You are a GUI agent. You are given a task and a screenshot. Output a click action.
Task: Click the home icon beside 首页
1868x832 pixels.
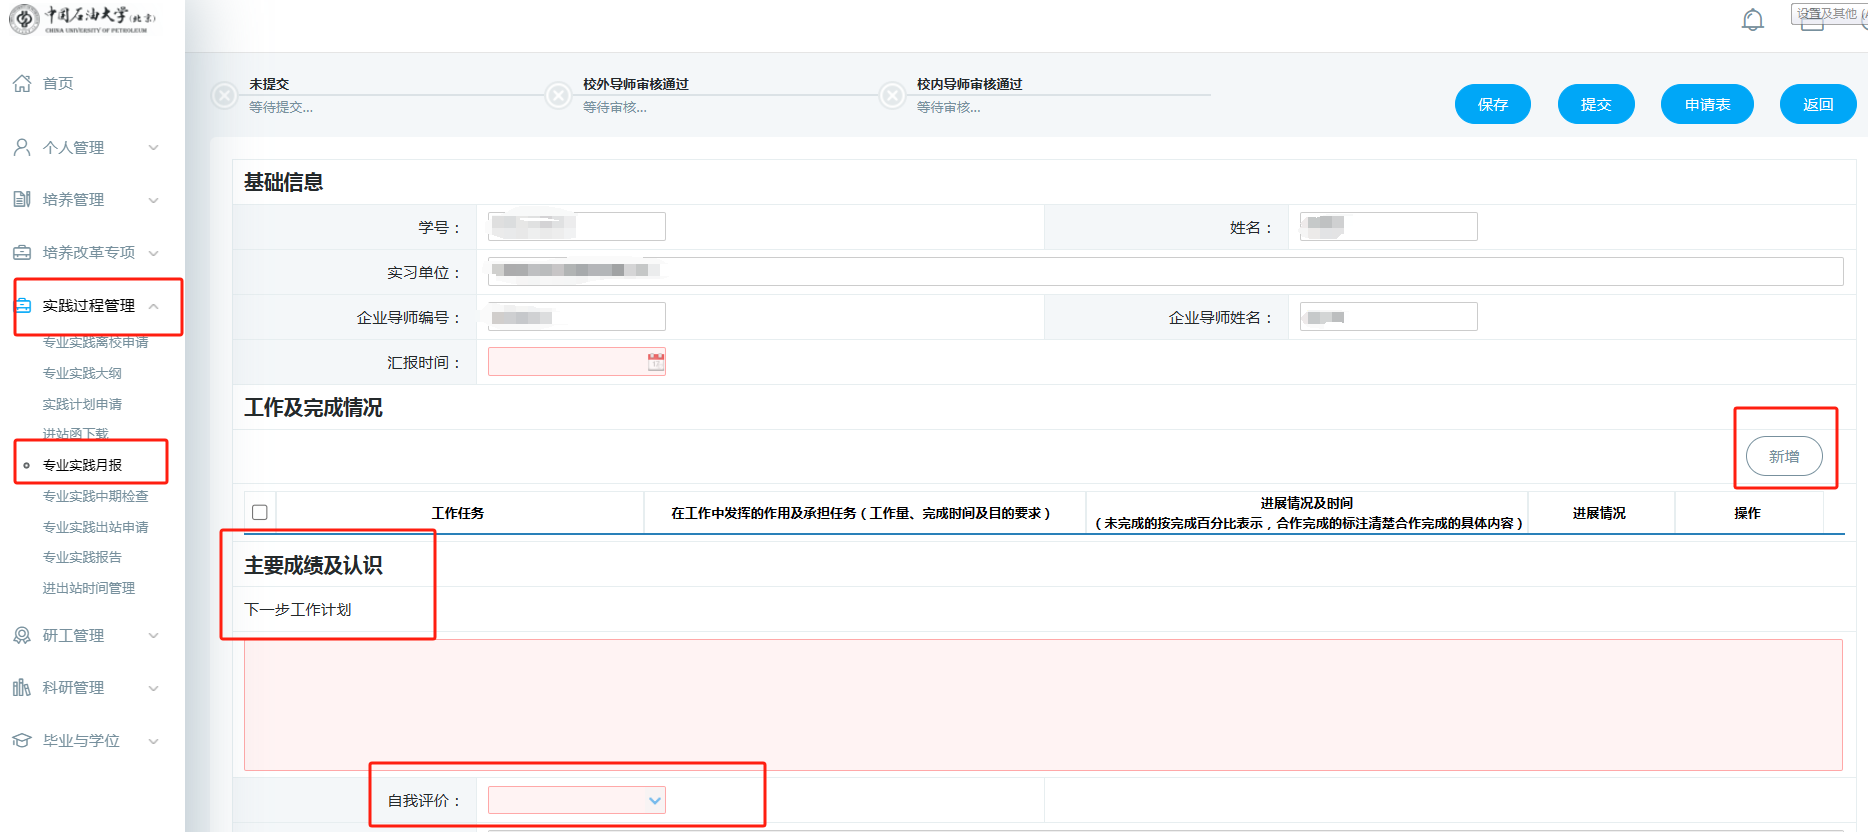pos(22,83)
